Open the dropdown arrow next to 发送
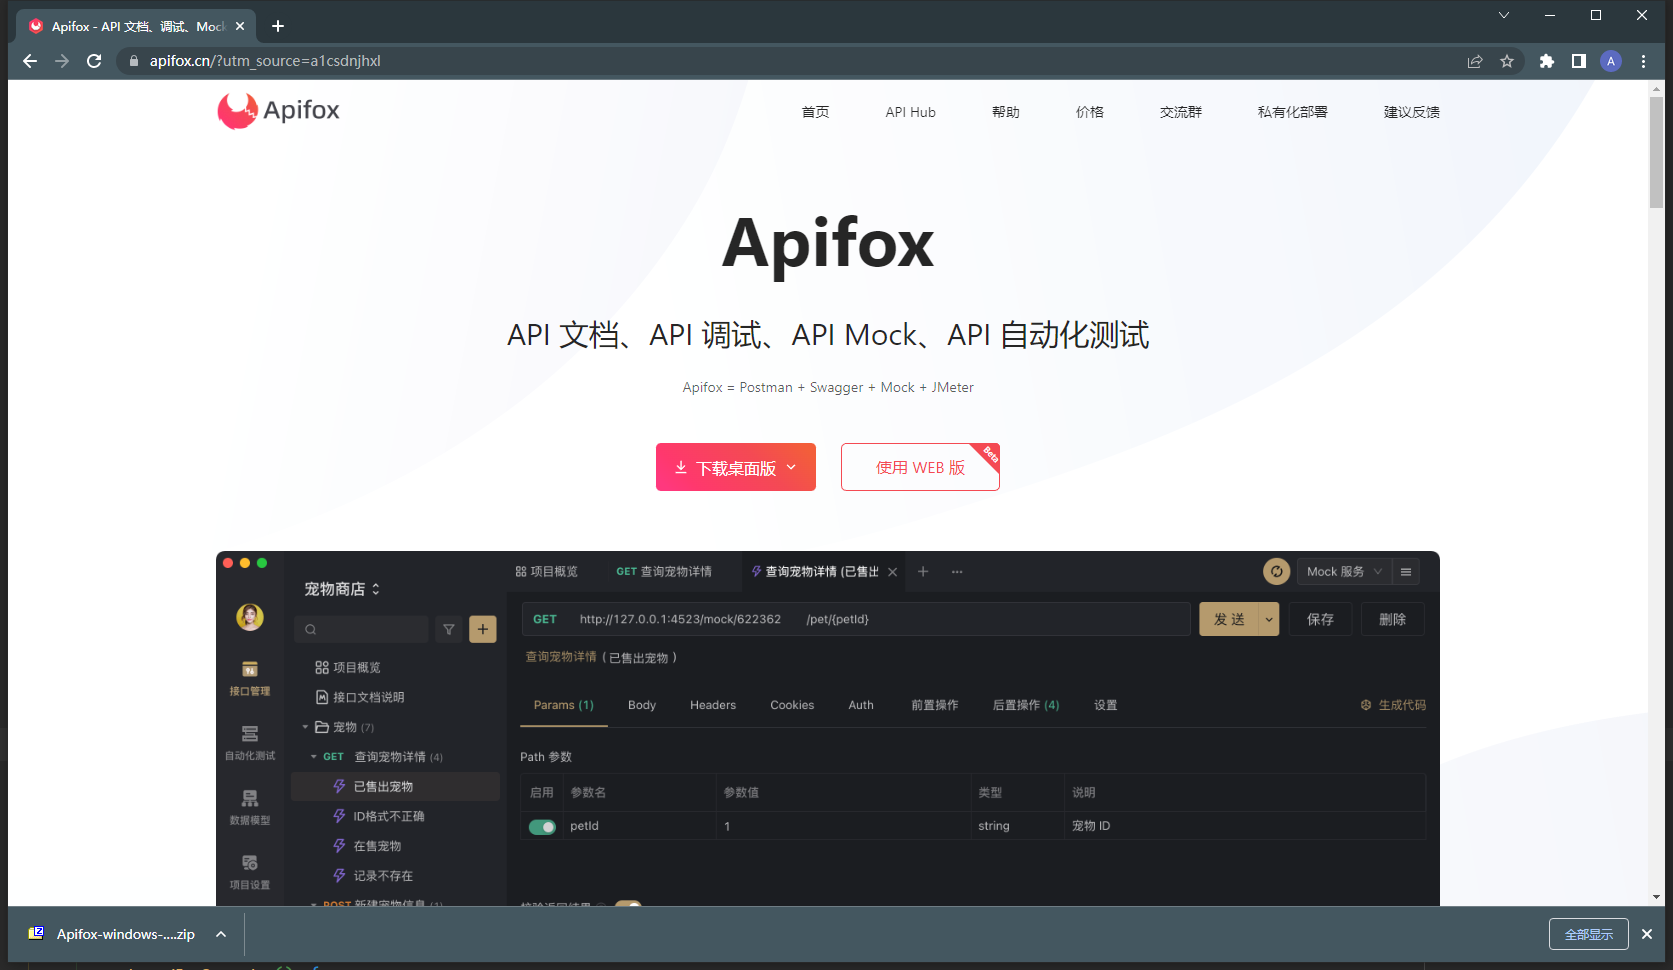The height and width of the screenshot is (970, 1673). pos(1269,619)
